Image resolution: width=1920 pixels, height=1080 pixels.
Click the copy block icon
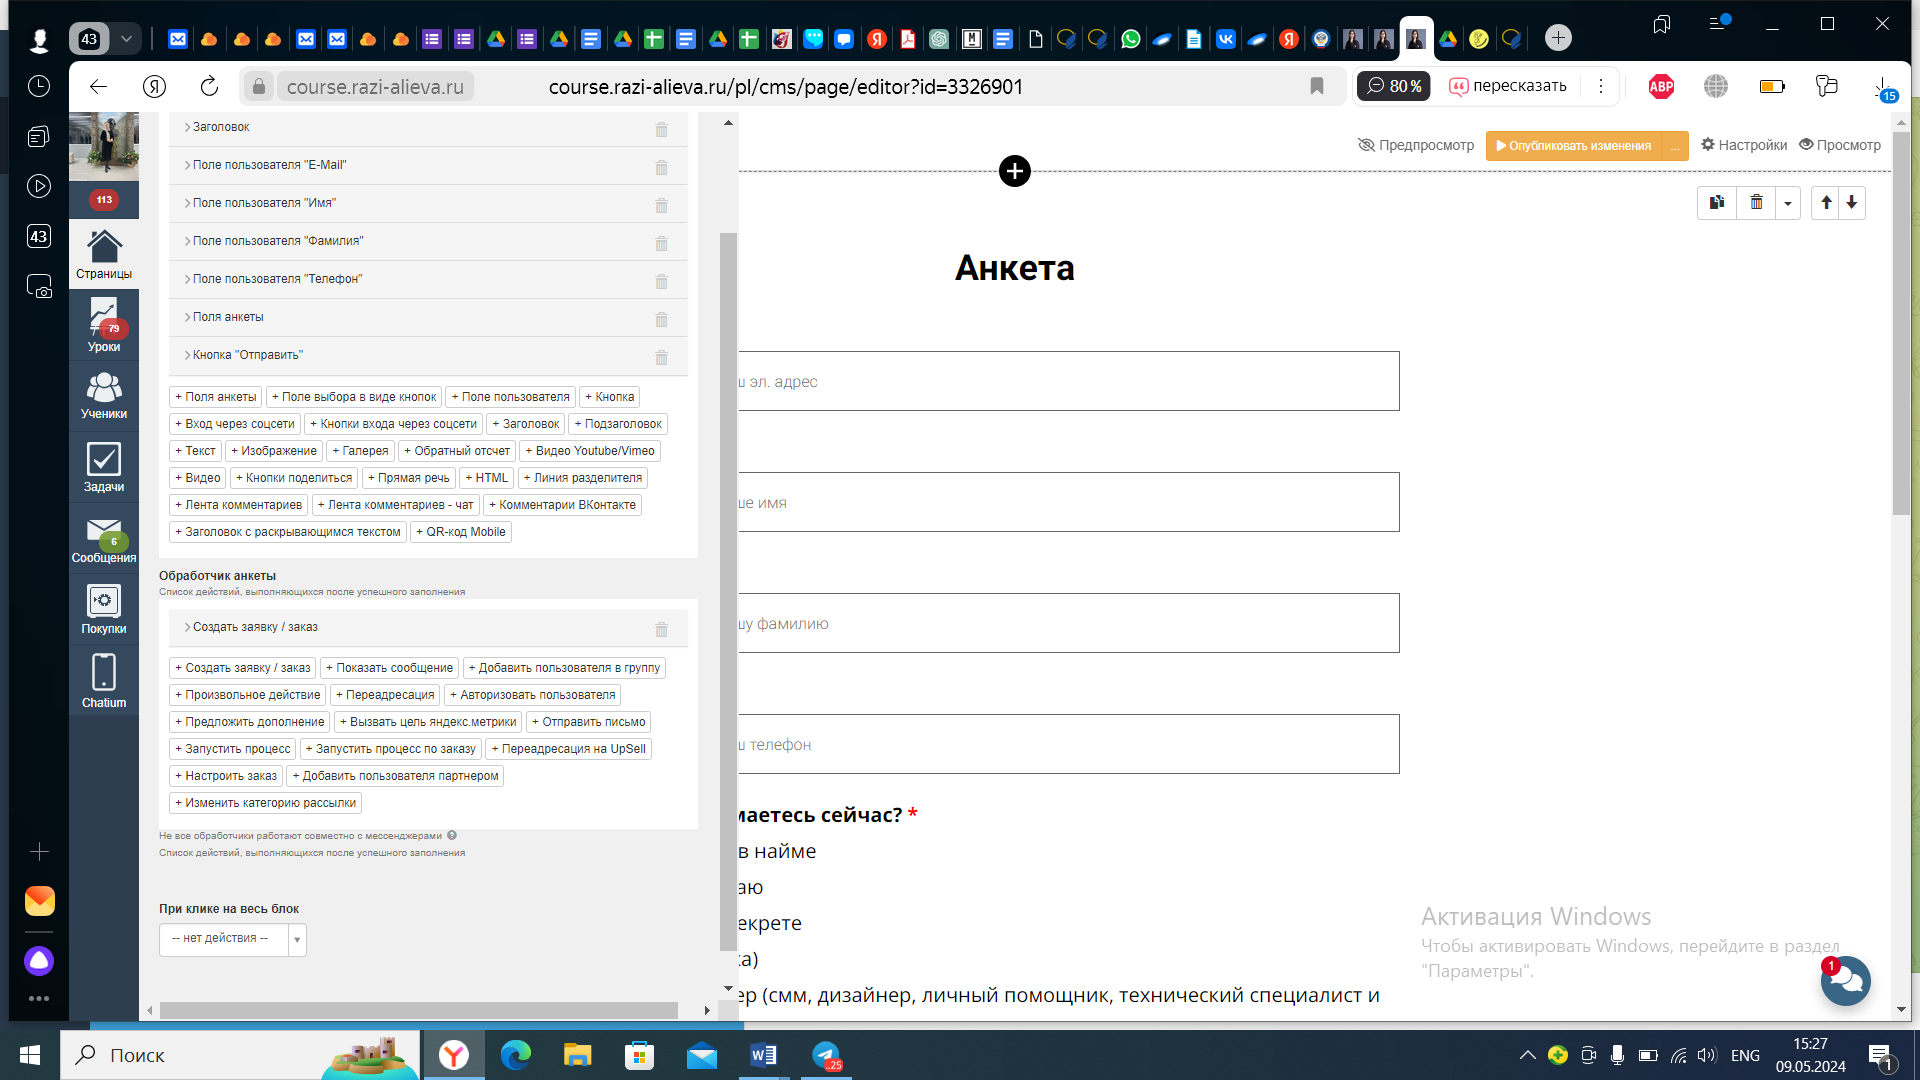pyautogui.click(x=1717, y=203)
